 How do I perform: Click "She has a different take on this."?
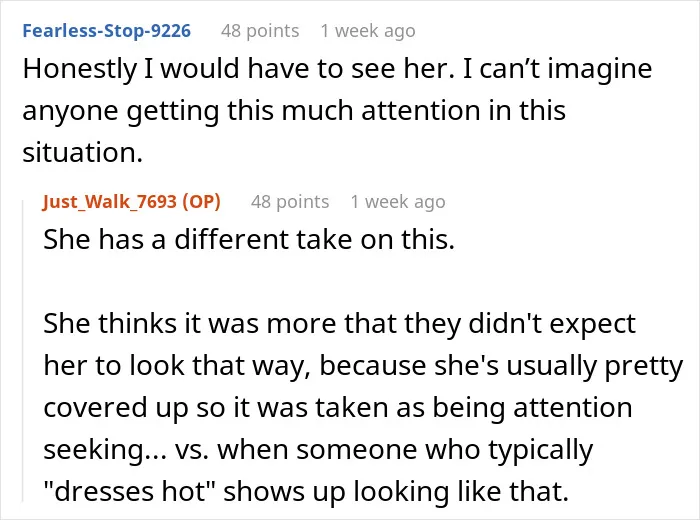coord(249,239)
